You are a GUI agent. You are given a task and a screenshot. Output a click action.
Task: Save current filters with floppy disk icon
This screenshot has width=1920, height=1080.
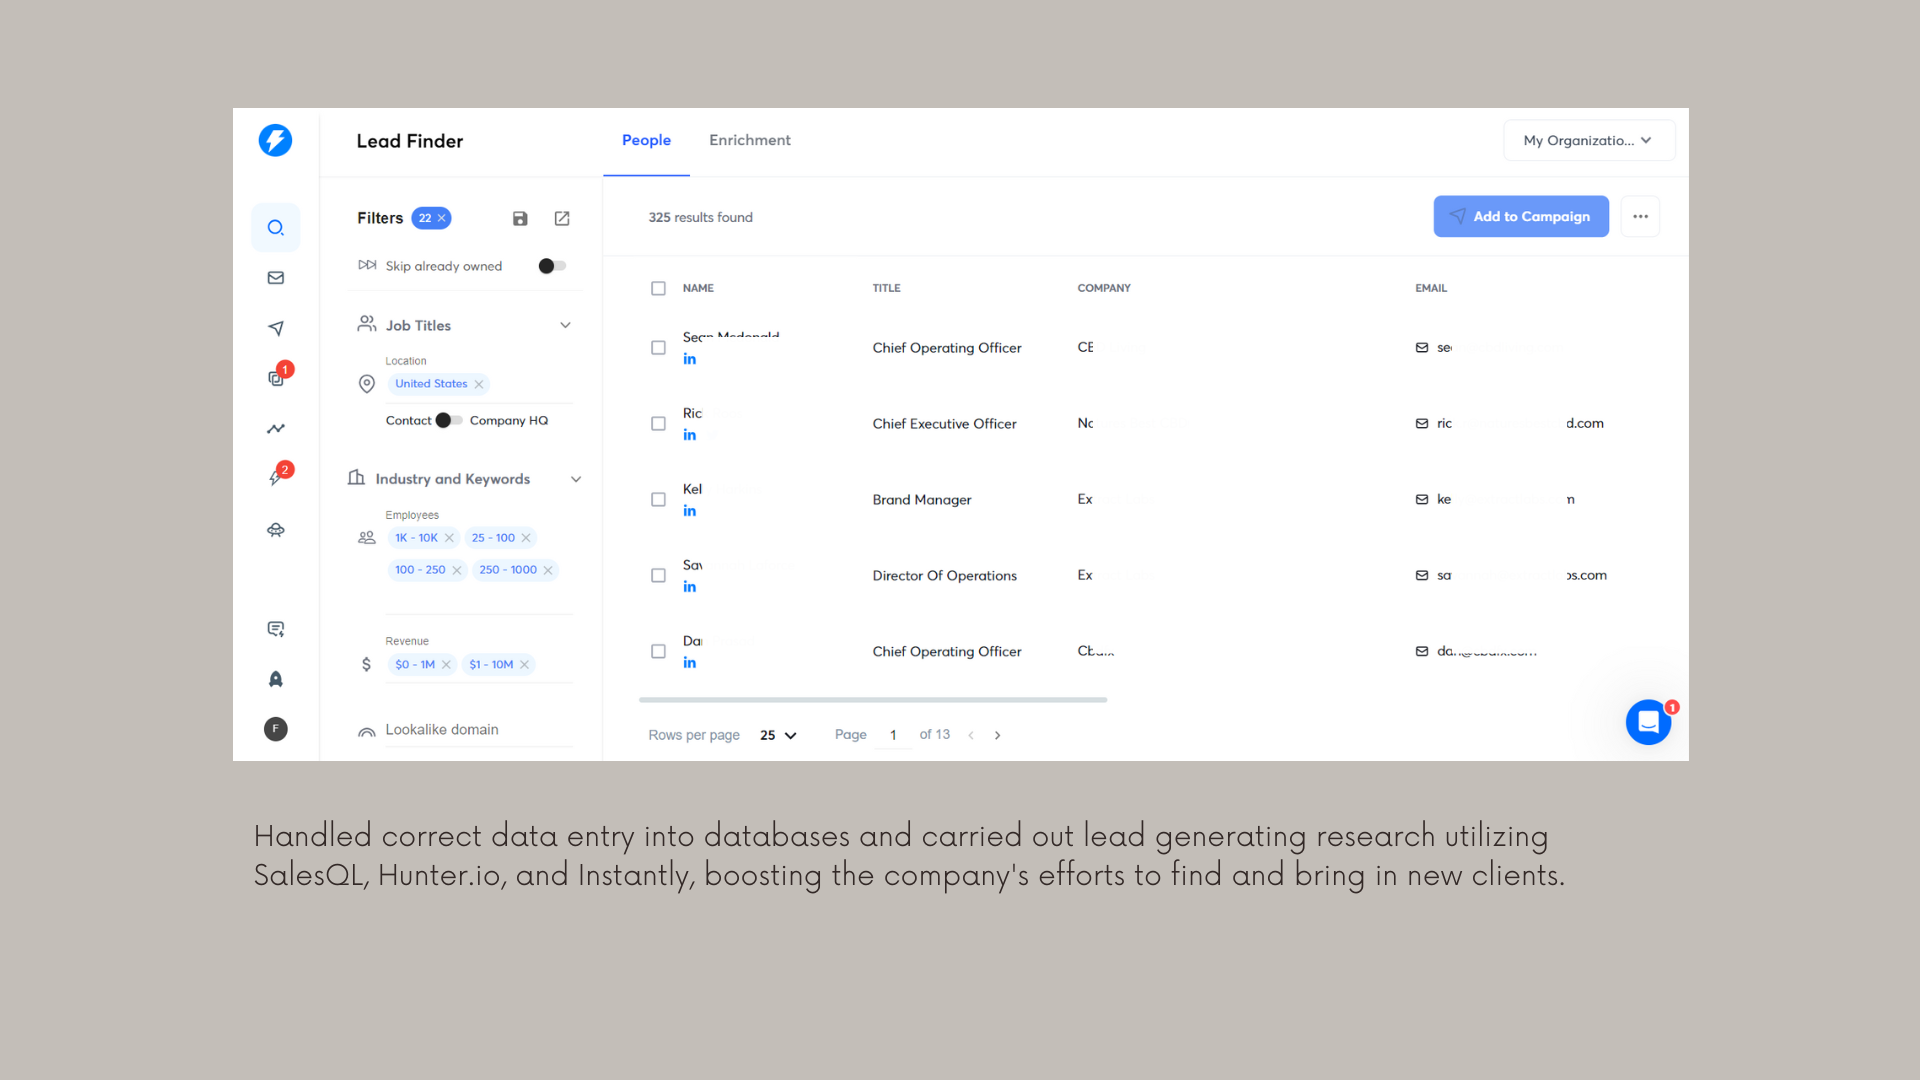(520, 218)
